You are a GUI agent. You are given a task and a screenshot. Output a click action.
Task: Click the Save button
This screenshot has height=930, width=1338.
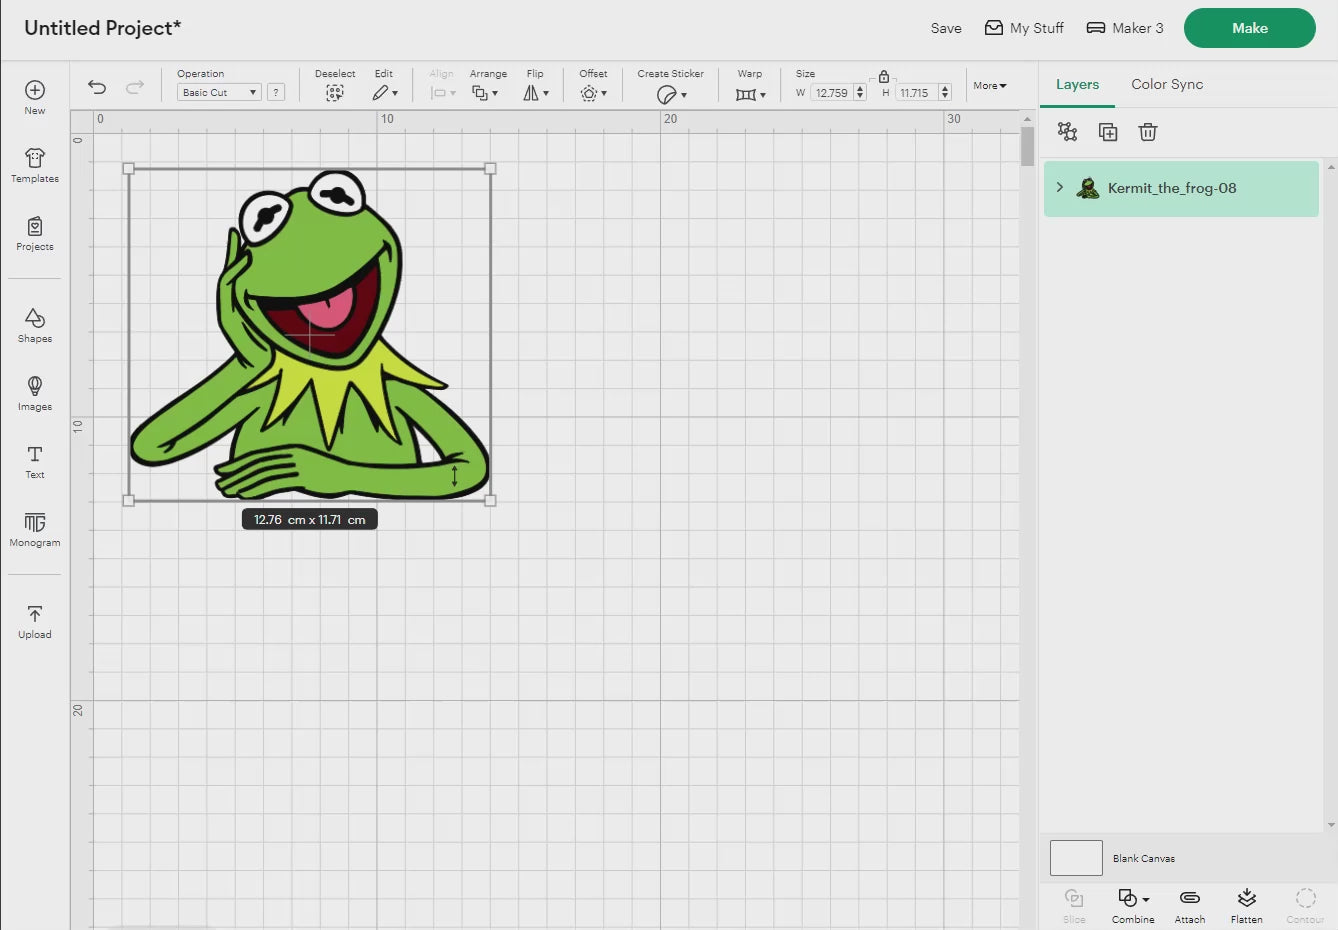point(946,28)
